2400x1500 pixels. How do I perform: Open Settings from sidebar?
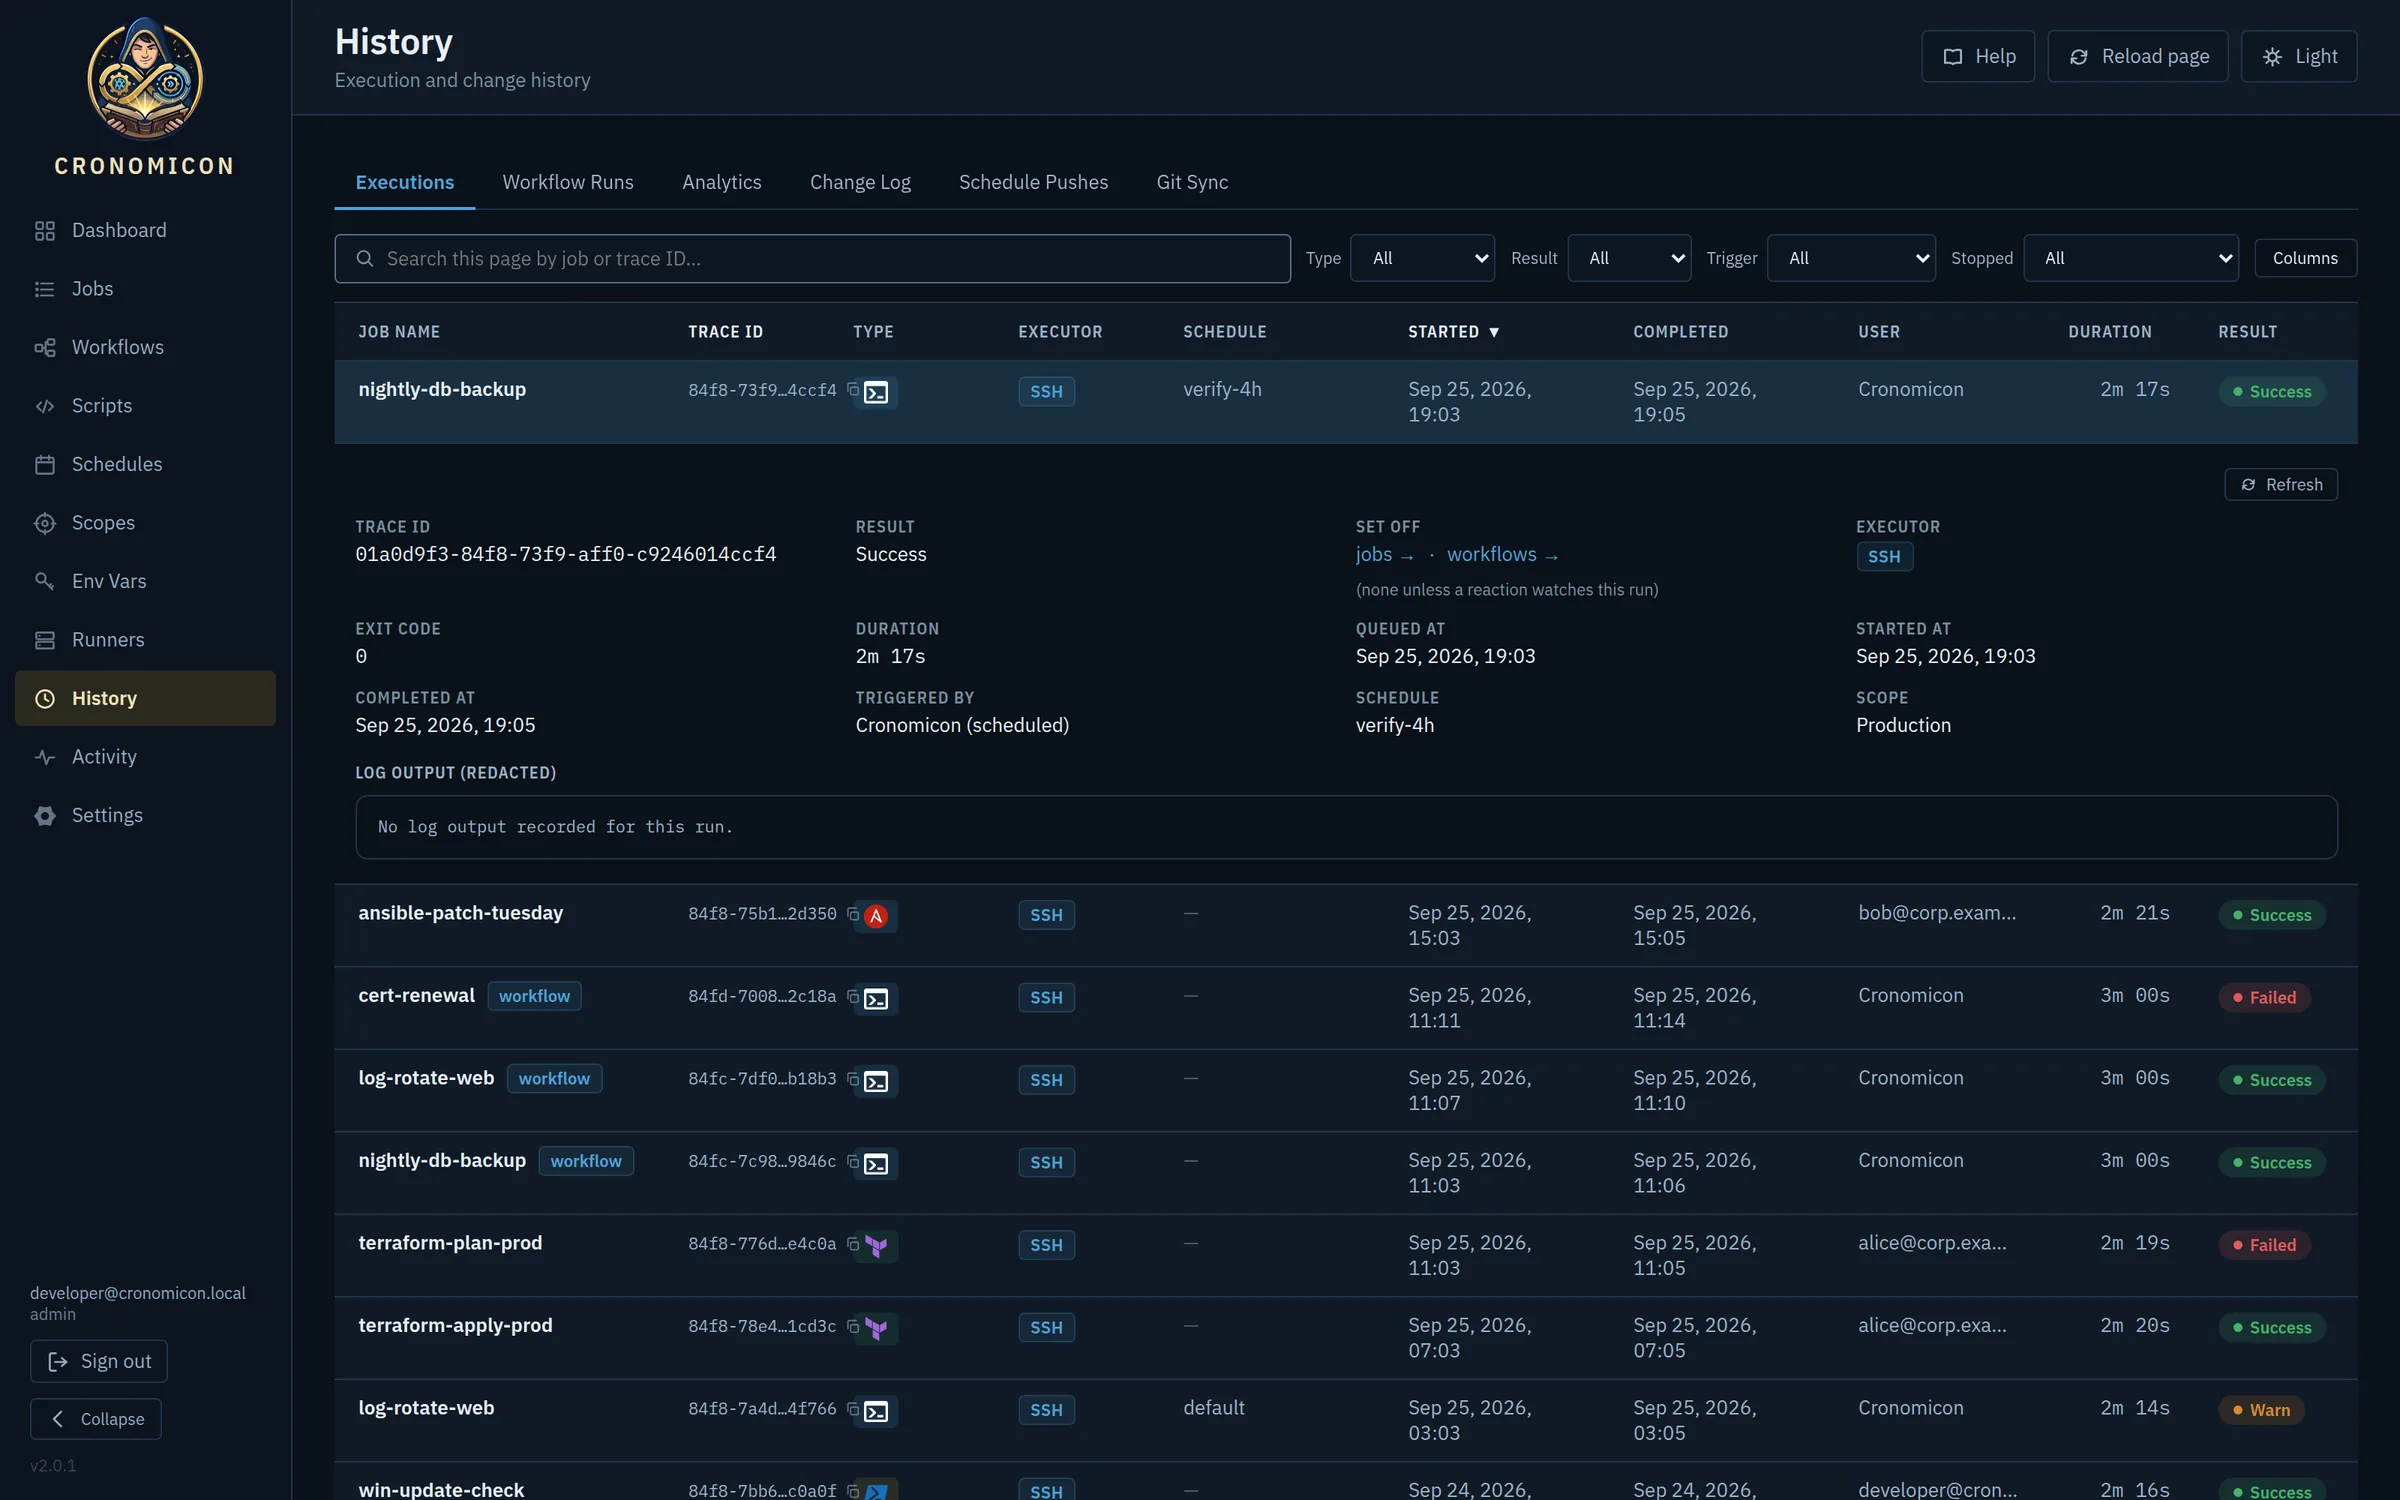click(x=145, y=815)
